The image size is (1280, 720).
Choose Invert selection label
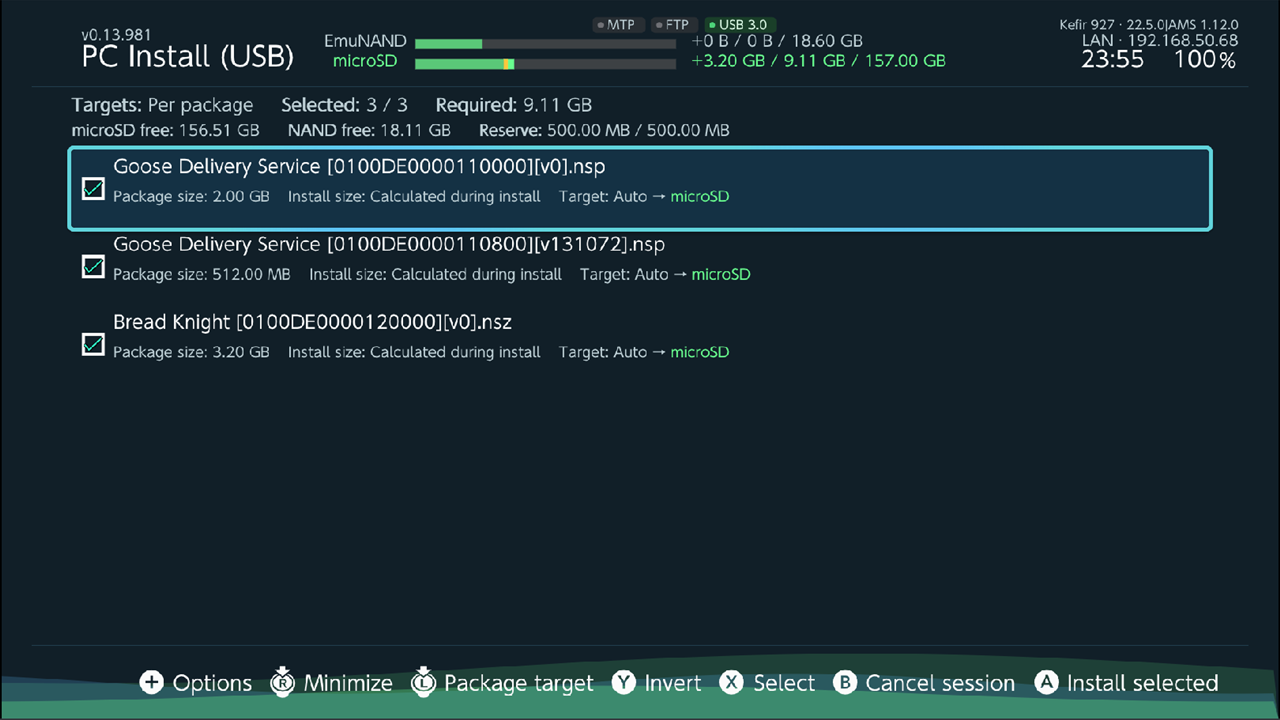[673, 683]
